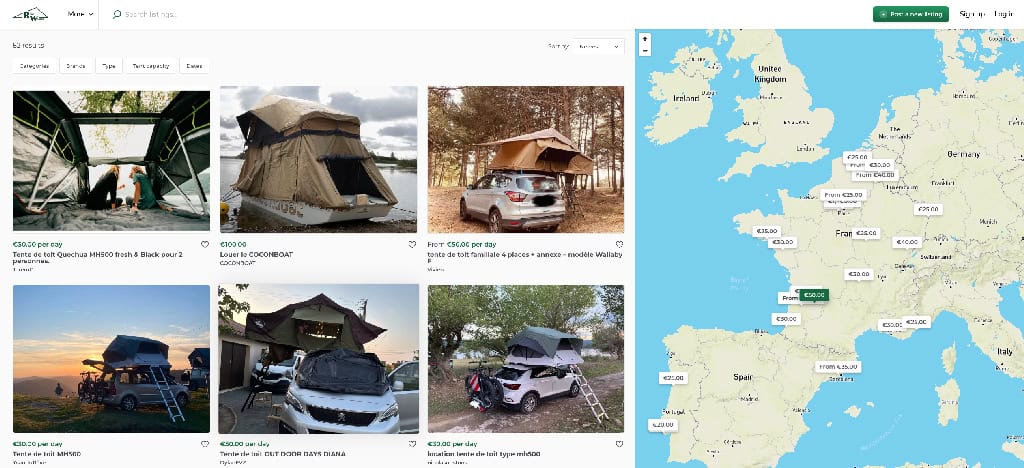Open photo of two women inside tent

point(111,161)
